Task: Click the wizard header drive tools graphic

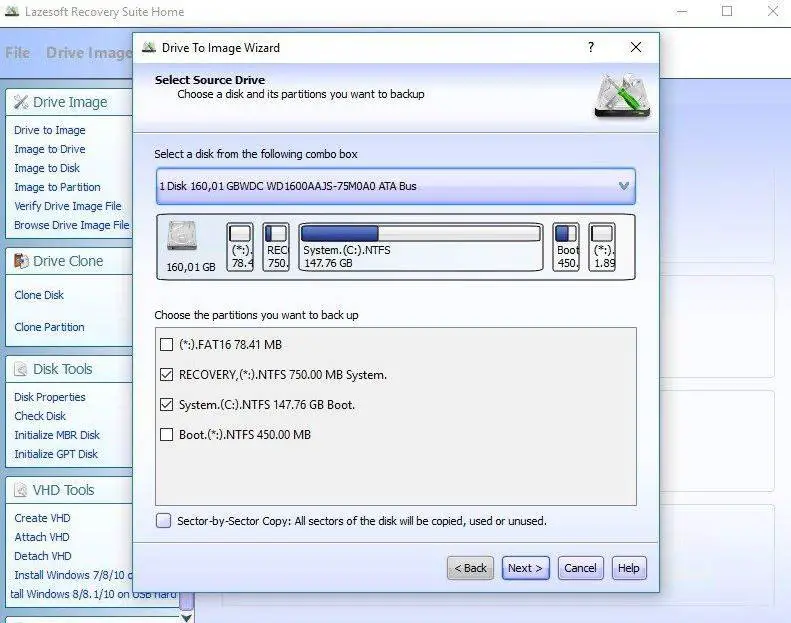Action: tap(622, 96)
